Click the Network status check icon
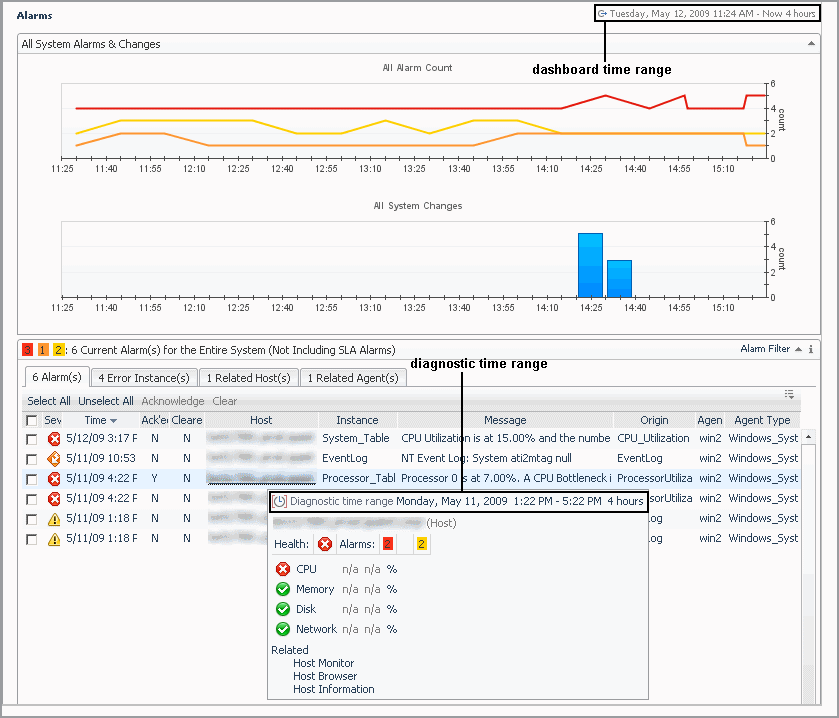This screenshot has width=839, height=718. tap(282, 629)
